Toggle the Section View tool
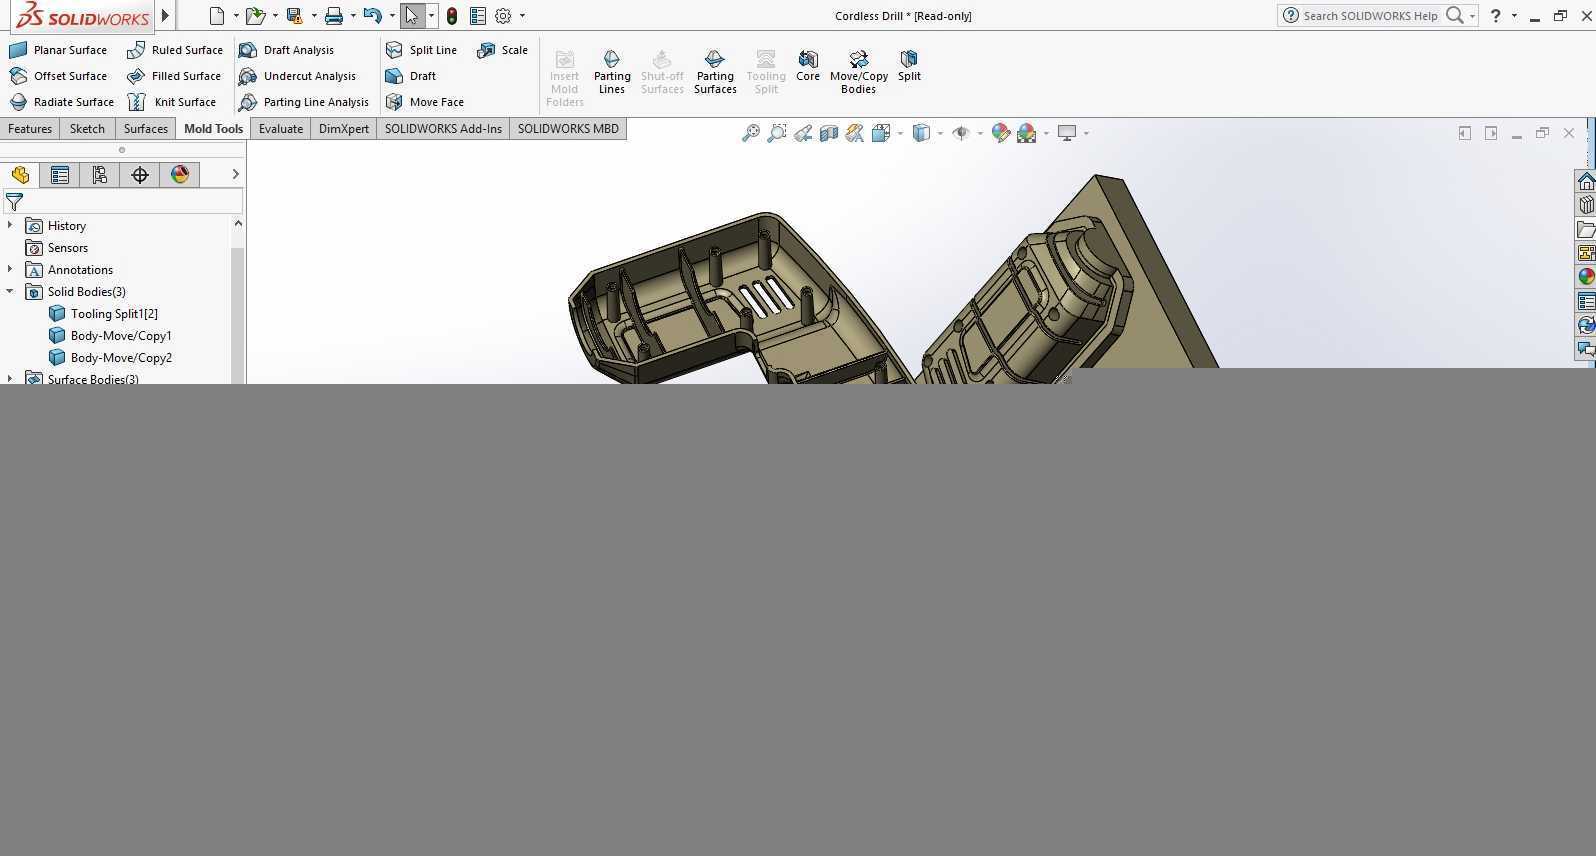The height and width of the screenshot is (856, 1596). click(829, 133)
